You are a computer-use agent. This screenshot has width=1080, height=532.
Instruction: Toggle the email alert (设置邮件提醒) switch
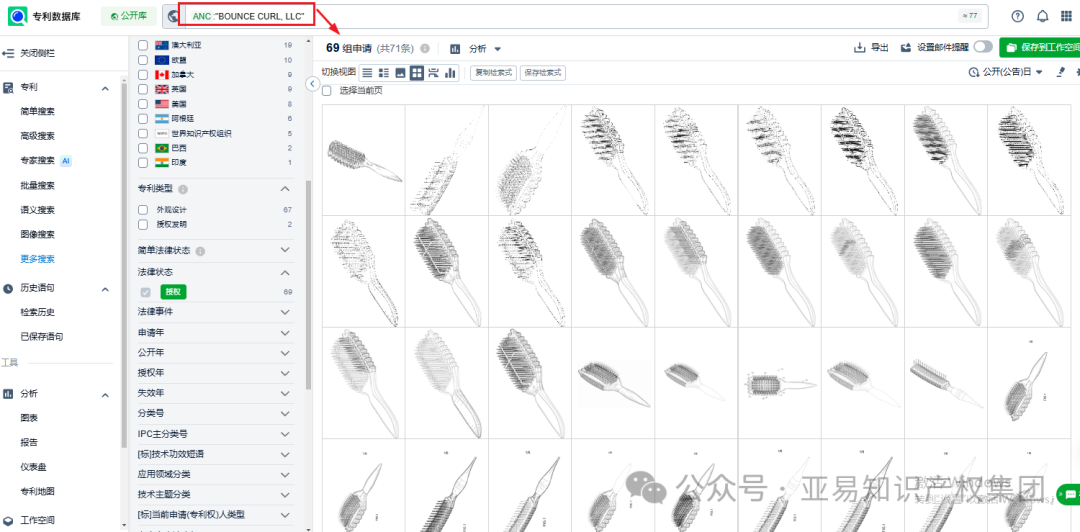(x=983, y=47)
